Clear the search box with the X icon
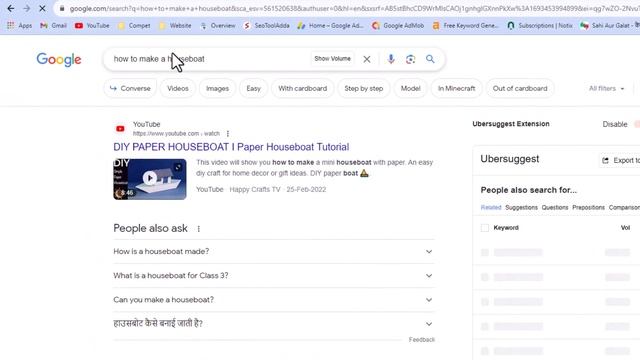The width and height of the screenshot is (640, 360). pos(367,59)
